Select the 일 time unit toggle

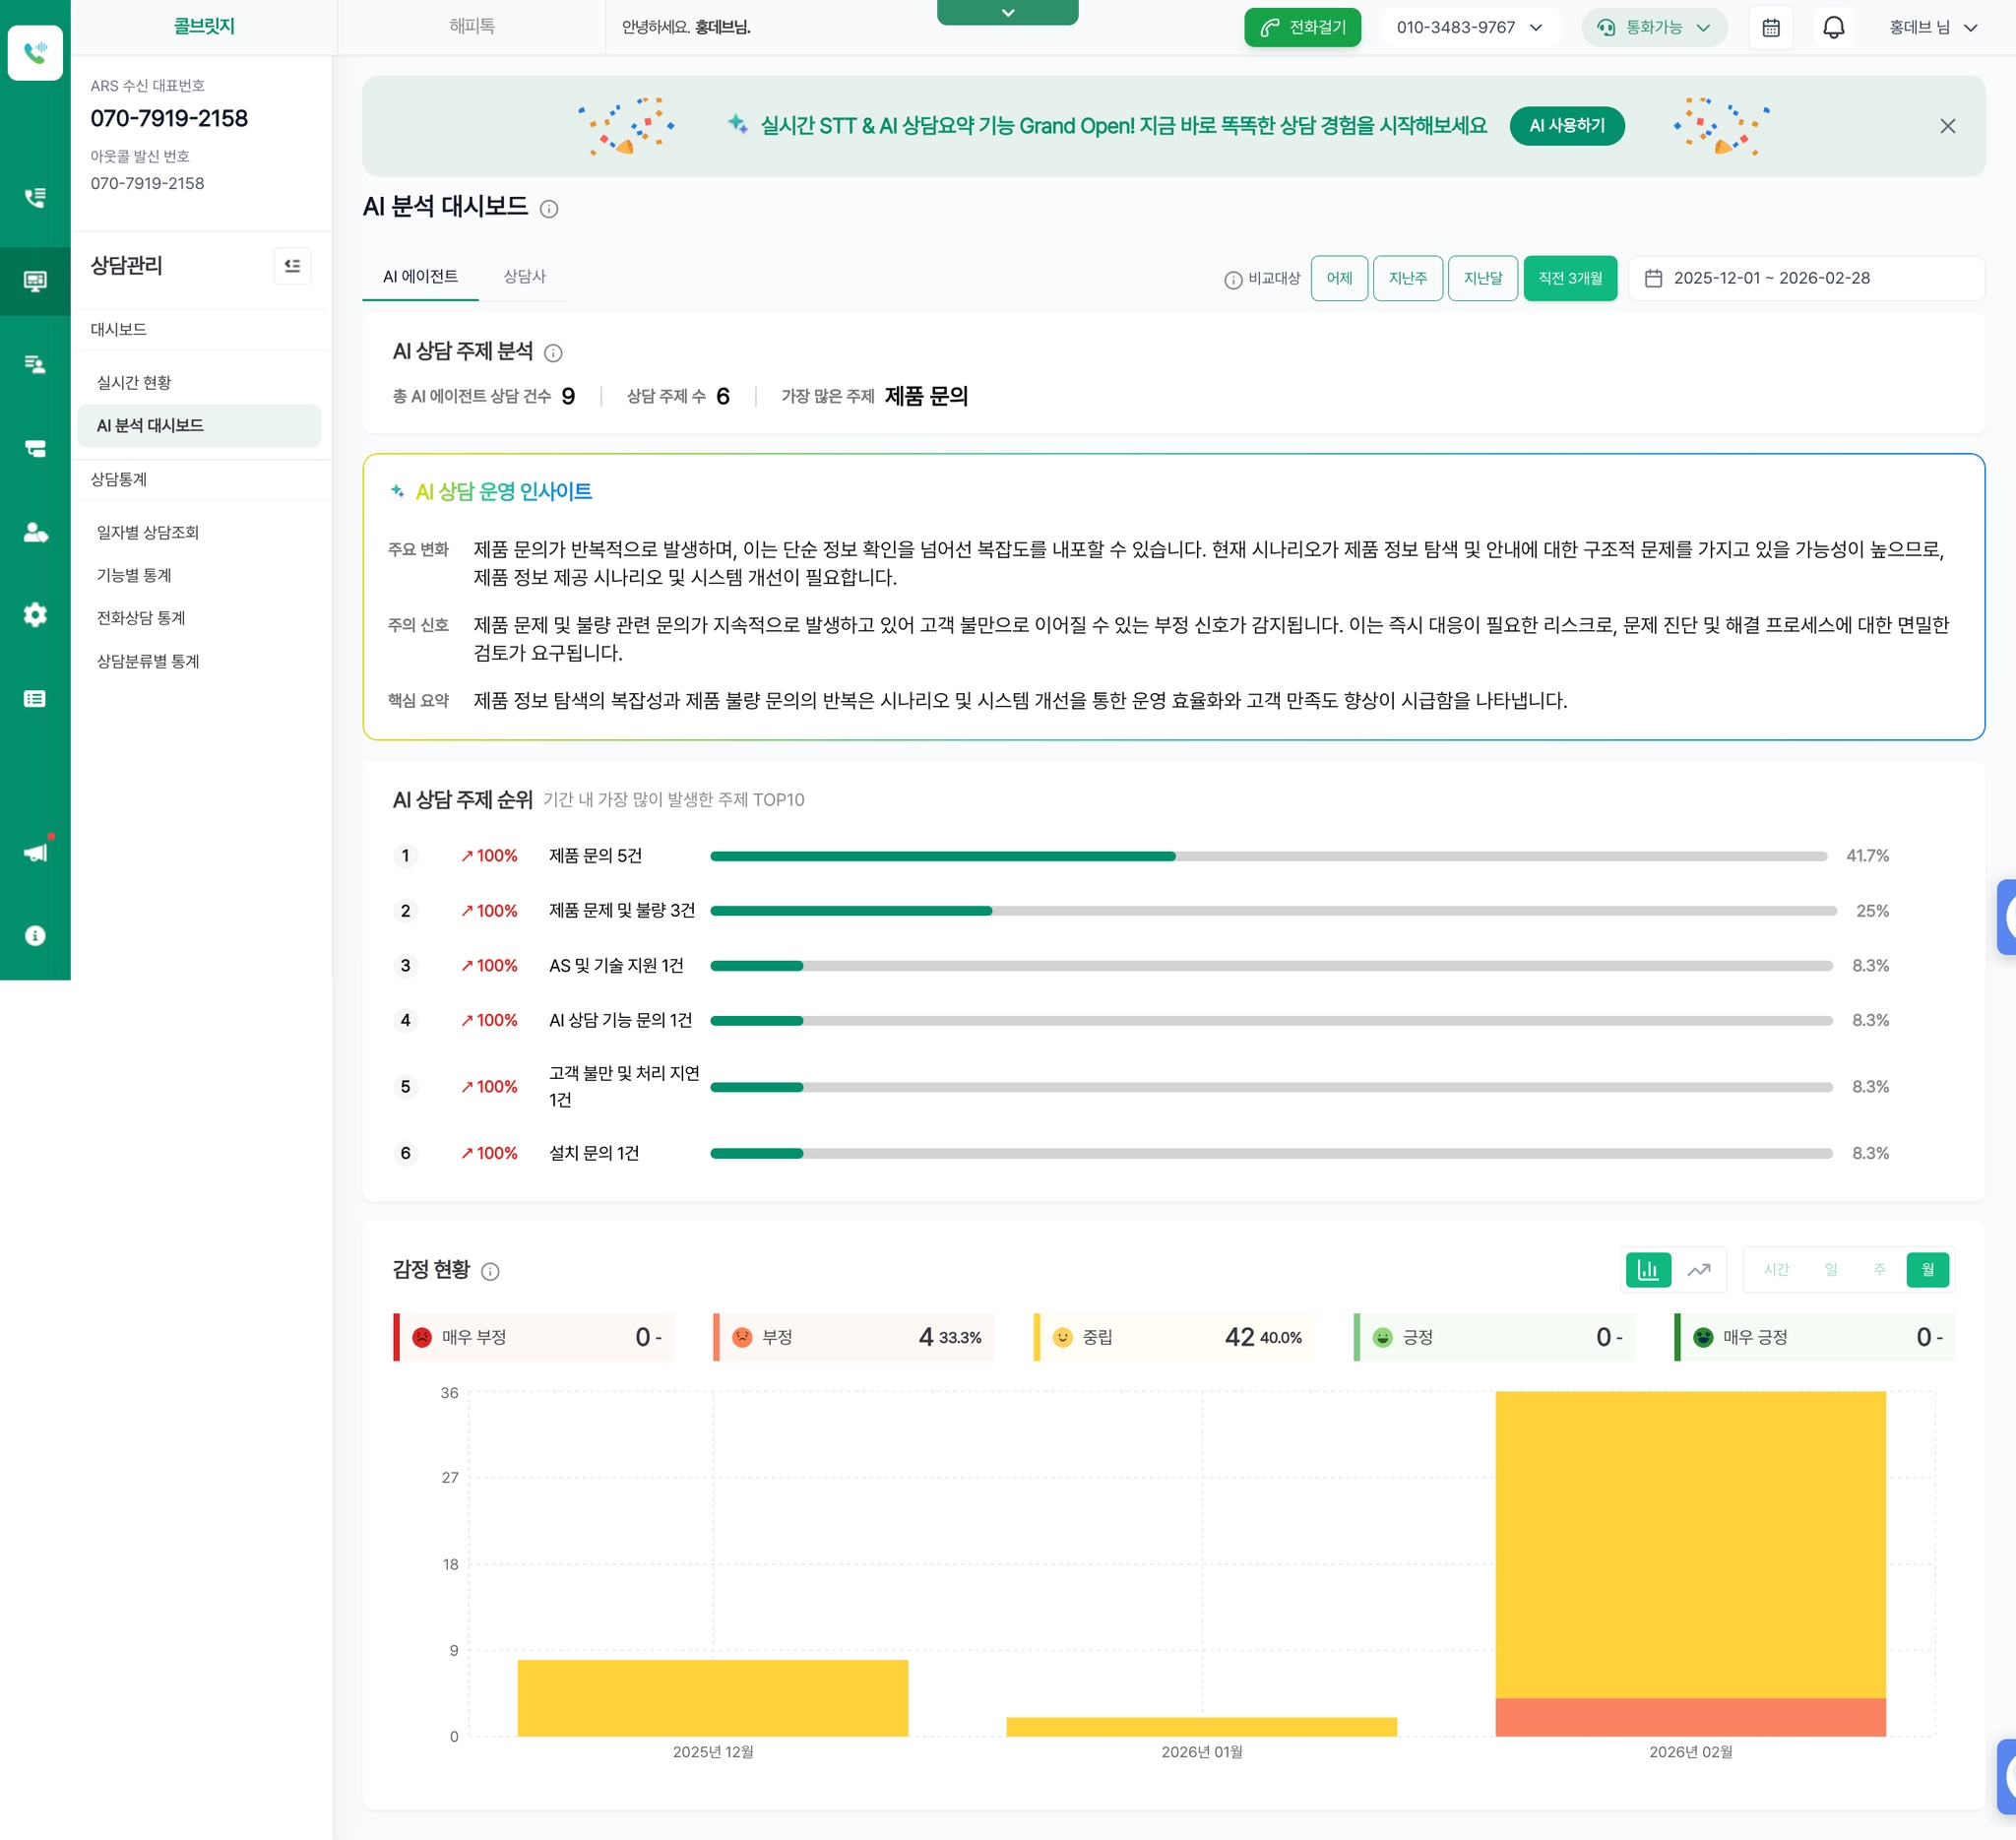1830,1269
